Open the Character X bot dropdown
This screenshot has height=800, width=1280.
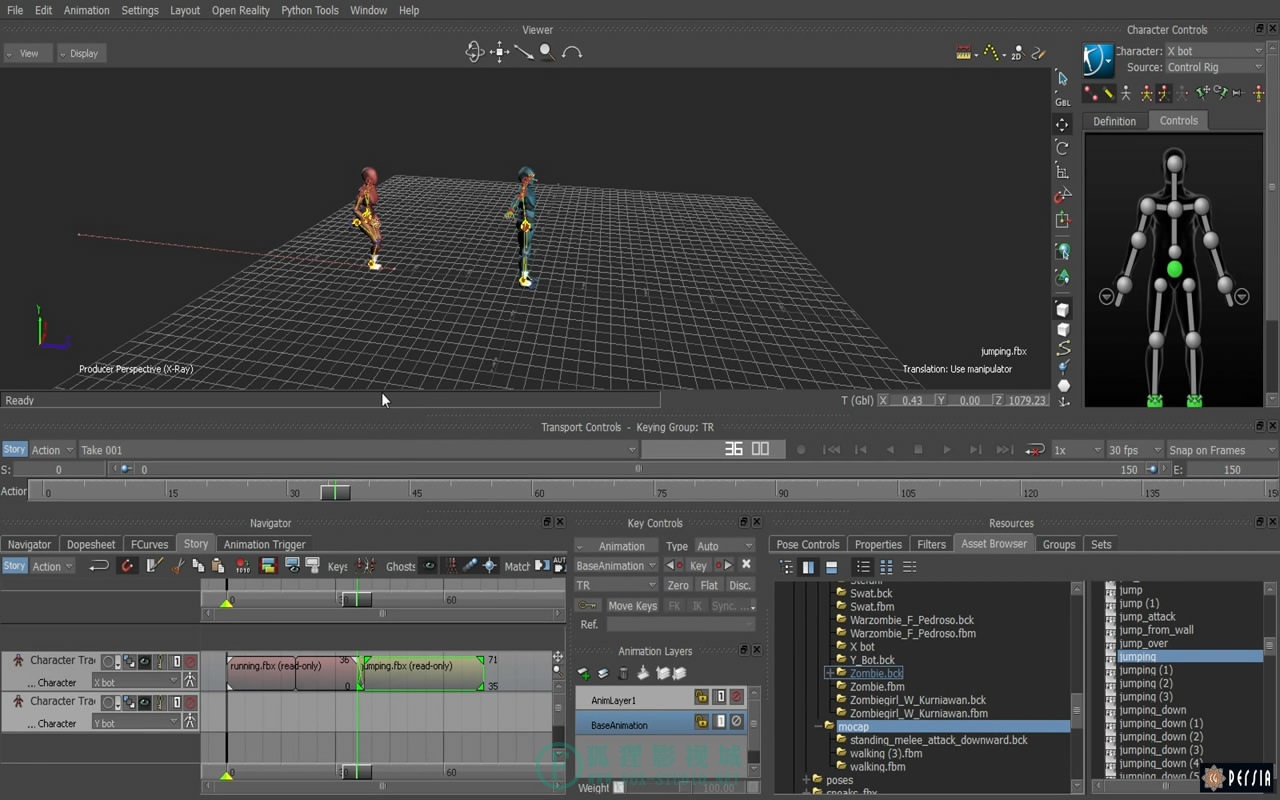[x=1215, y=51]
